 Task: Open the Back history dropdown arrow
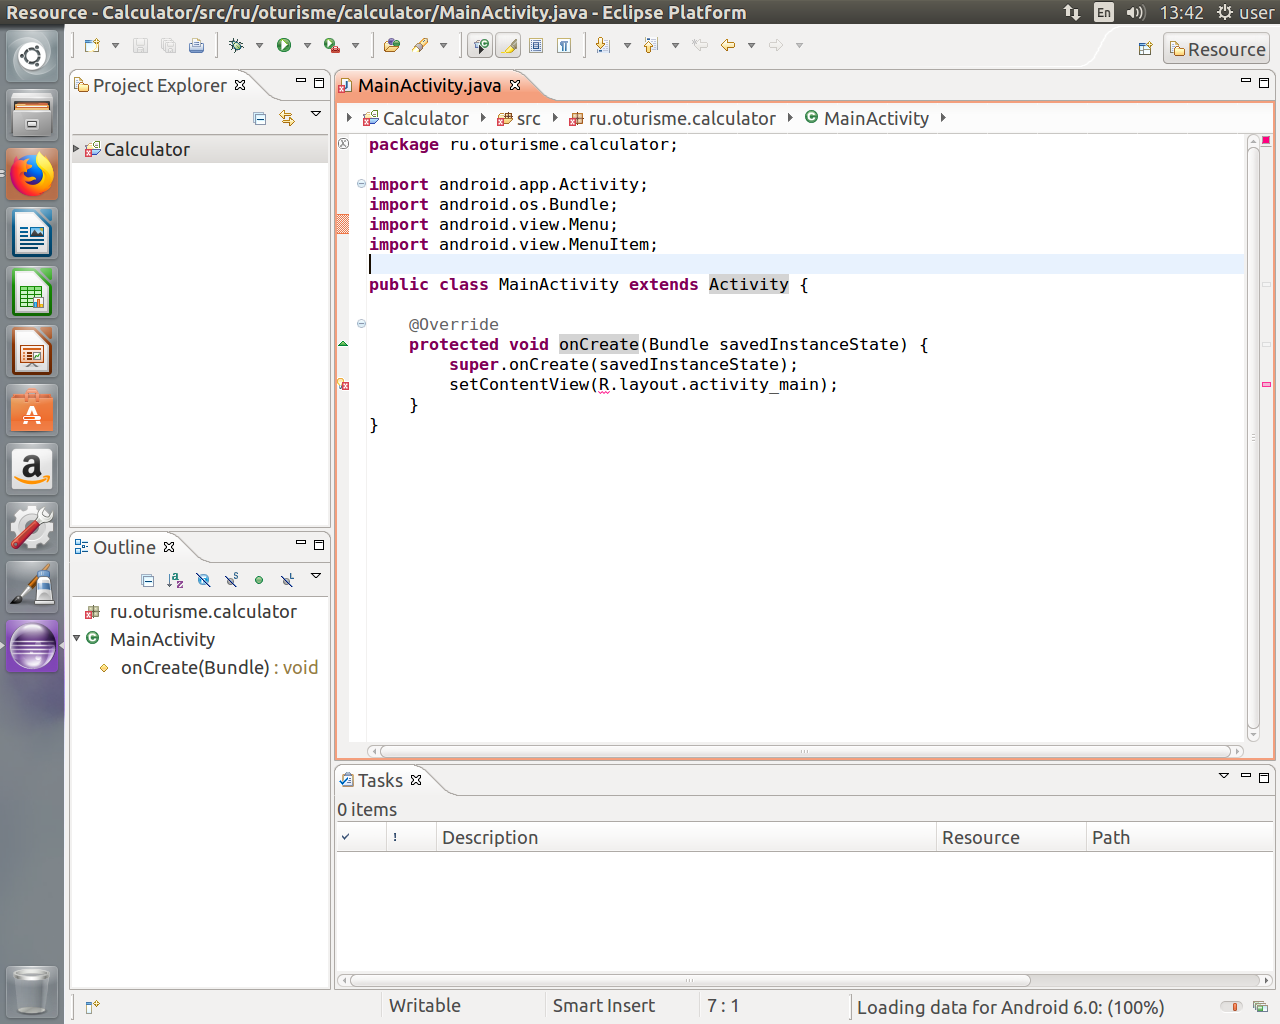pyautogui.click(x=751, y=45)
